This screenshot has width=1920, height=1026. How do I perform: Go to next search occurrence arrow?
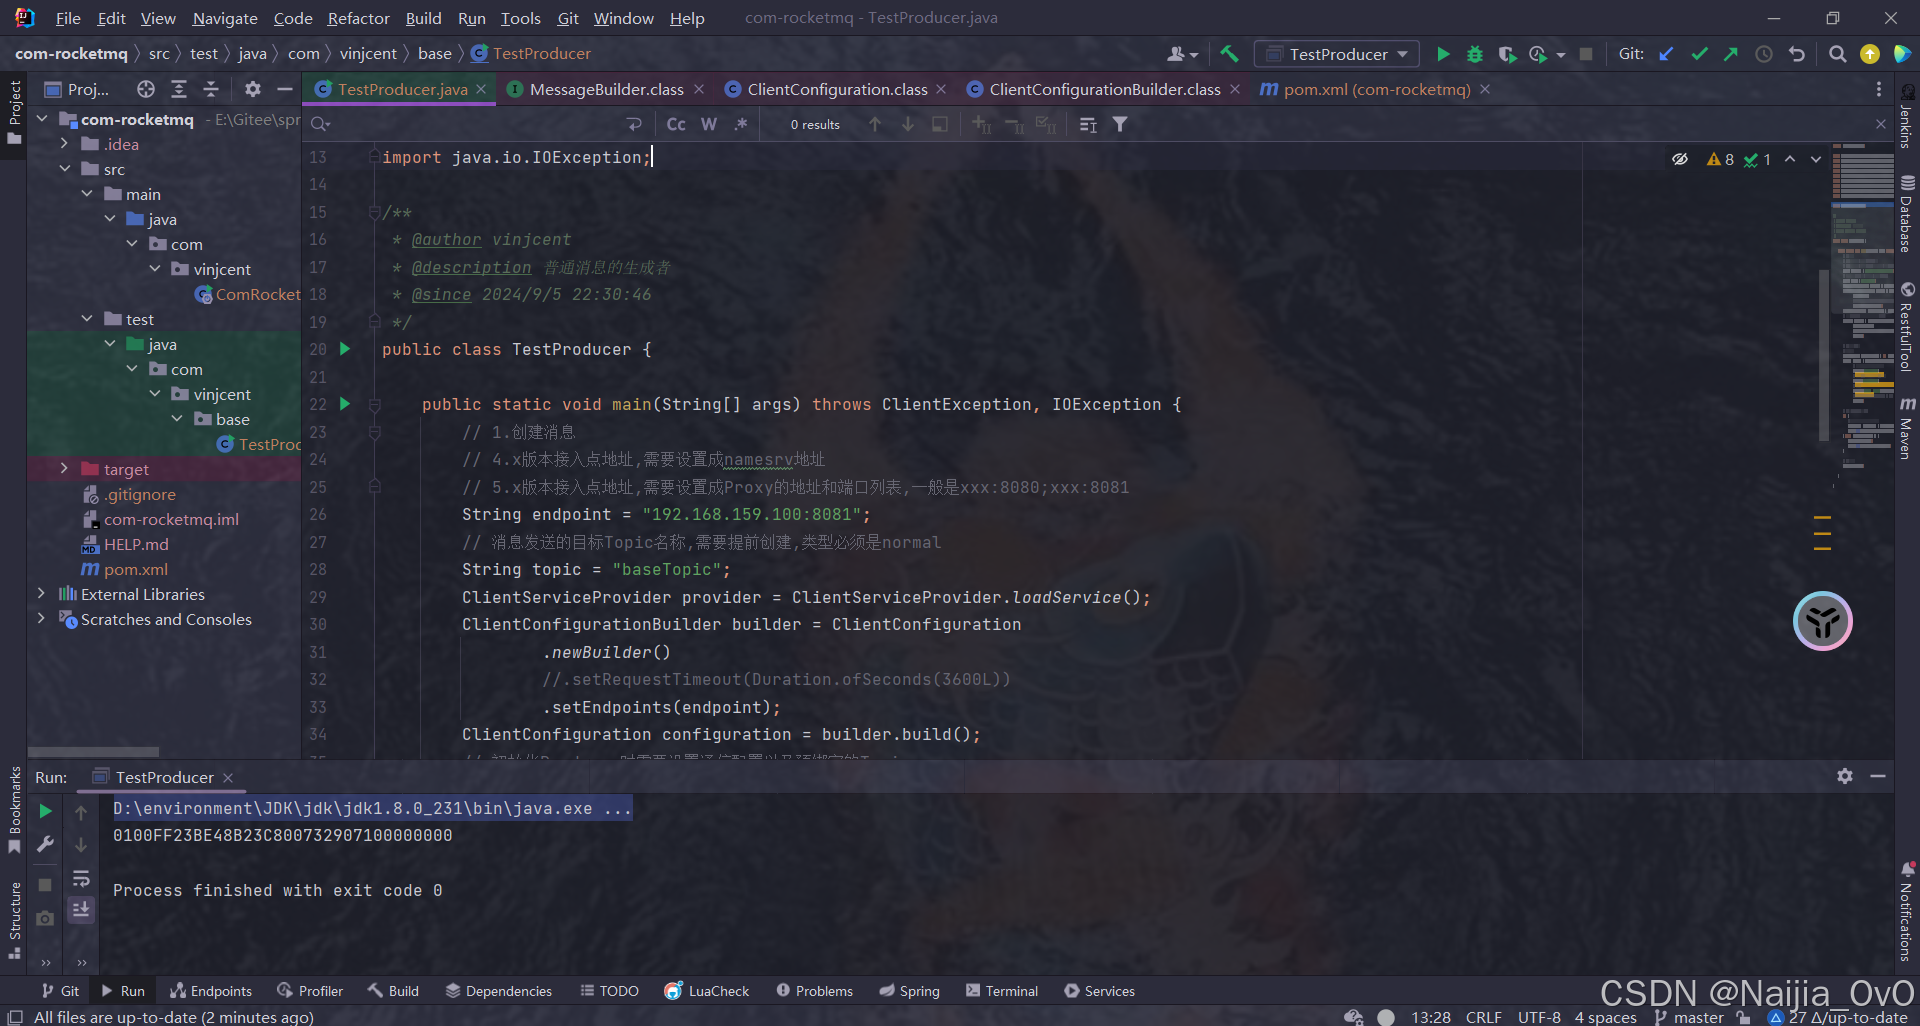(x=908, y=124)
